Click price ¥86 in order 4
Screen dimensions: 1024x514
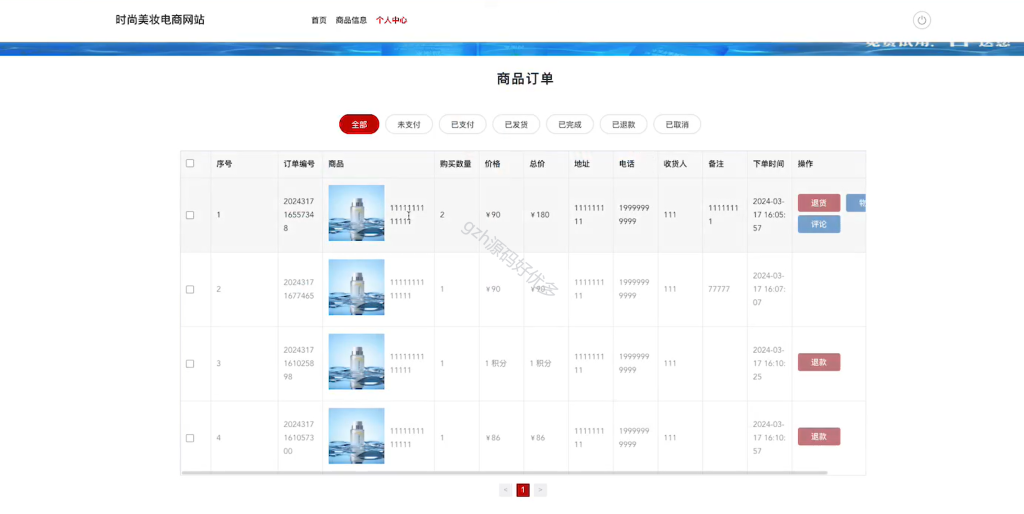tap(492, 438)
